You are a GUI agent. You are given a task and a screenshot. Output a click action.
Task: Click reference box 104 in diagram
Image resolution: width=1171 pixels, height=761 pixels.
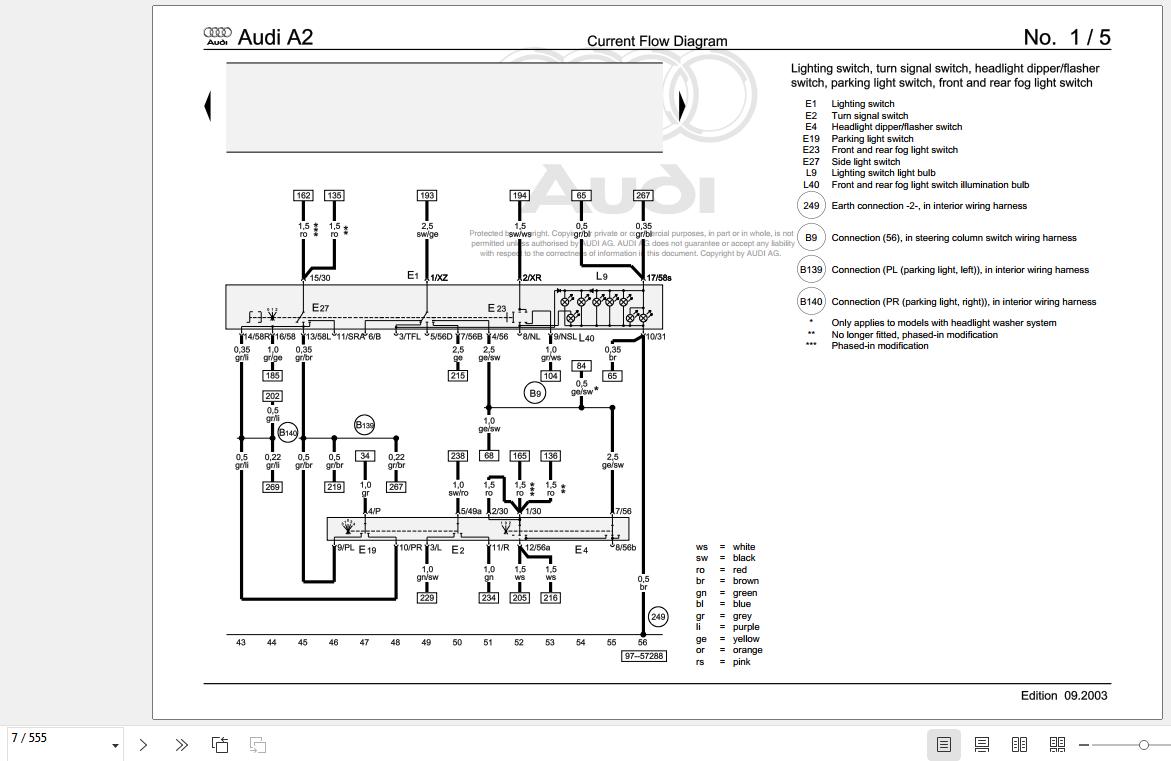[550, 376]
